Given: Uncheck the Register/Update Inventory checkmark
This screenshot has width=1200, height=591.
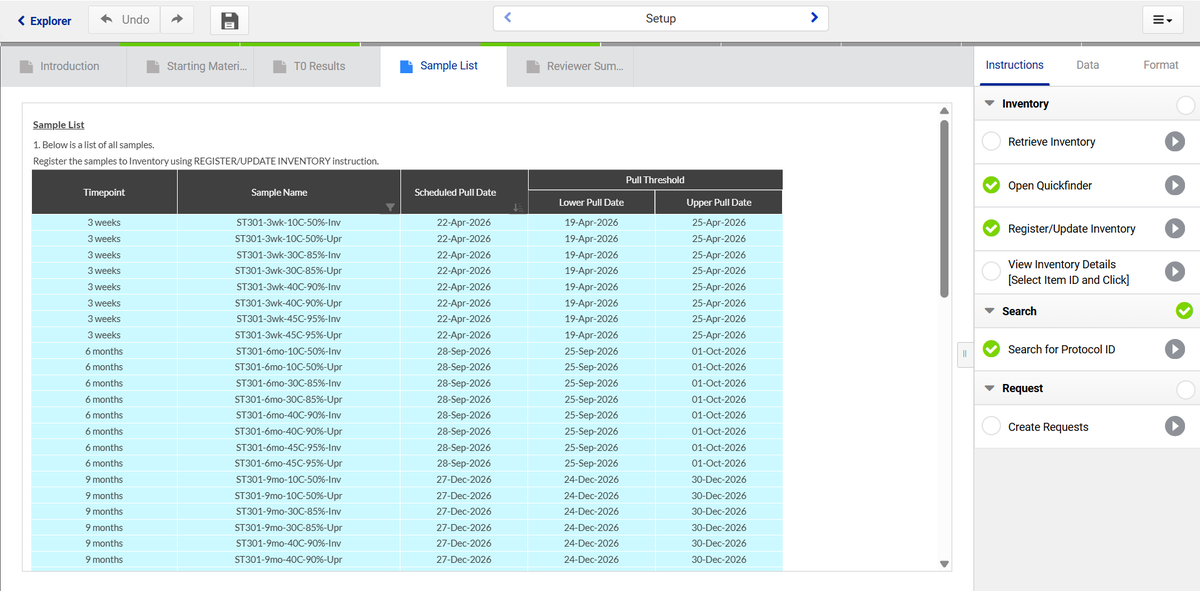Looking at the screenshot, I should [991, 228].
